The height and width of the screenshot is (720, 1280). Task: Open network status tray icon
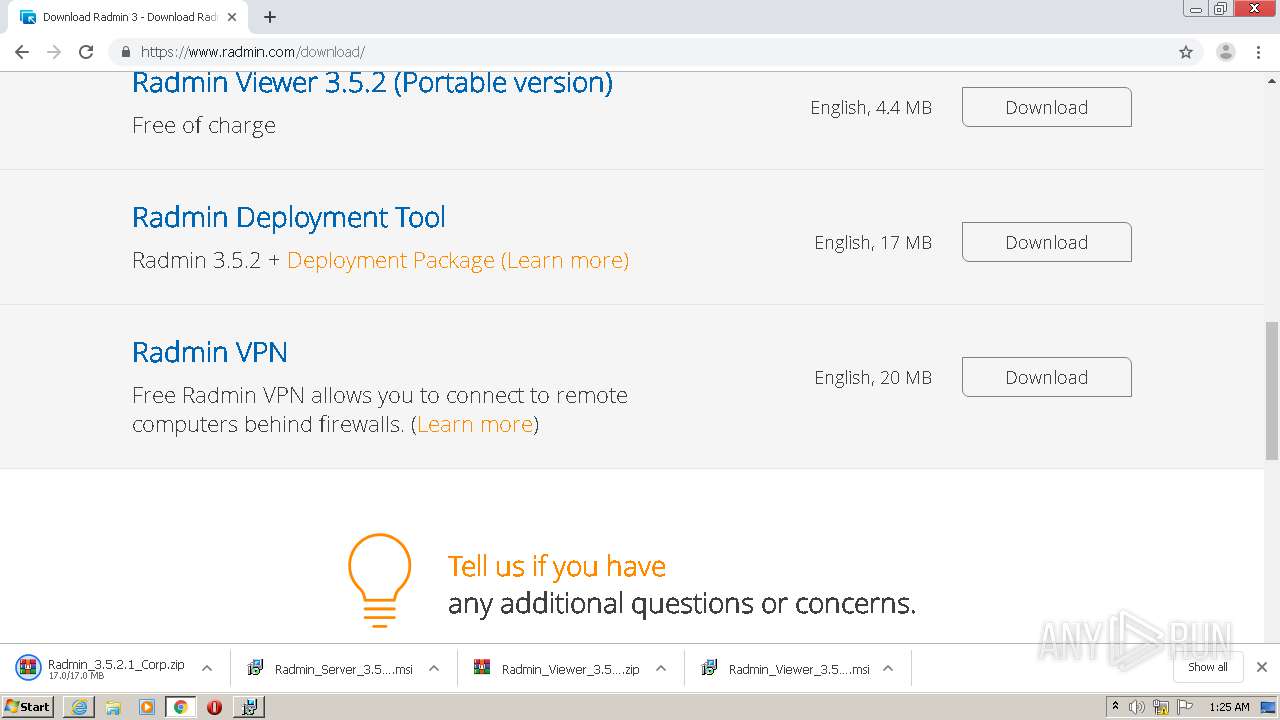(1161, 707)
